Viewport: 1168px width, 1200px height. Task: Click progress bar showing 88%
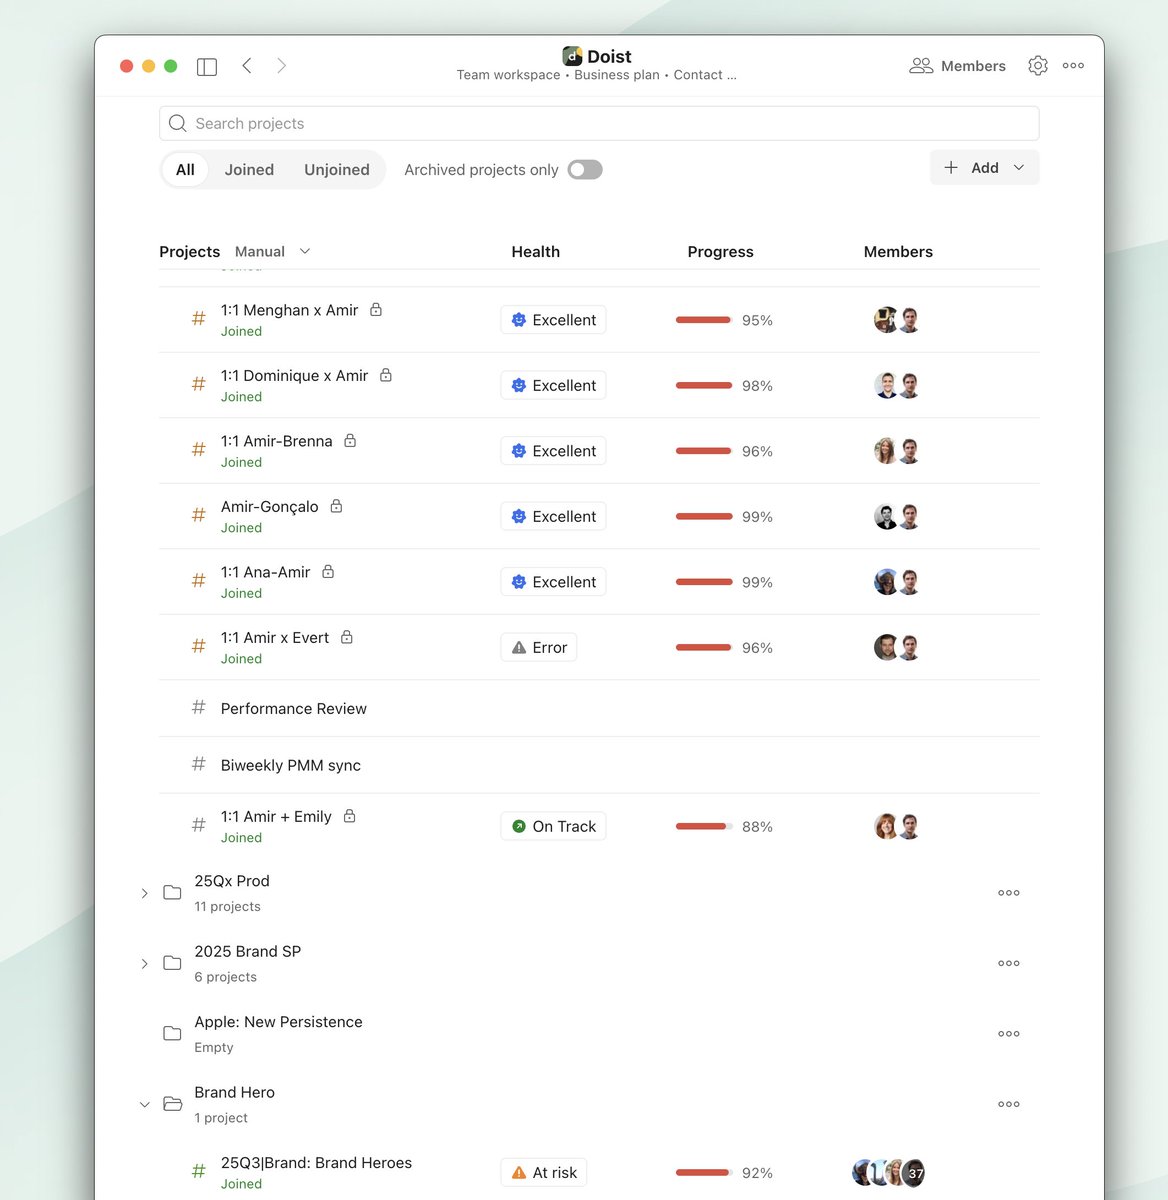point(704,826)
